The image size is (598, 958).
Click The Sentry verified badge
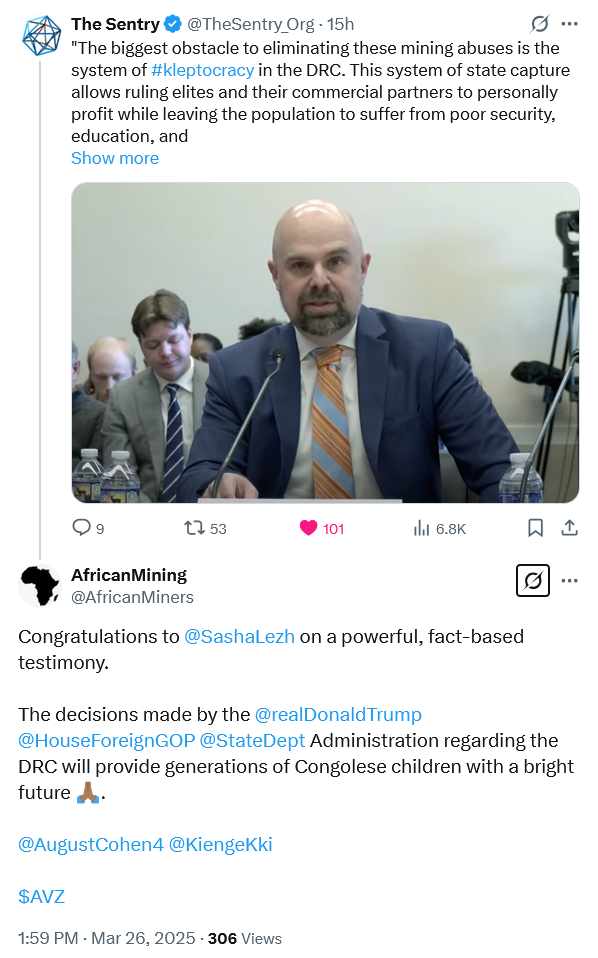pos(173,24)
